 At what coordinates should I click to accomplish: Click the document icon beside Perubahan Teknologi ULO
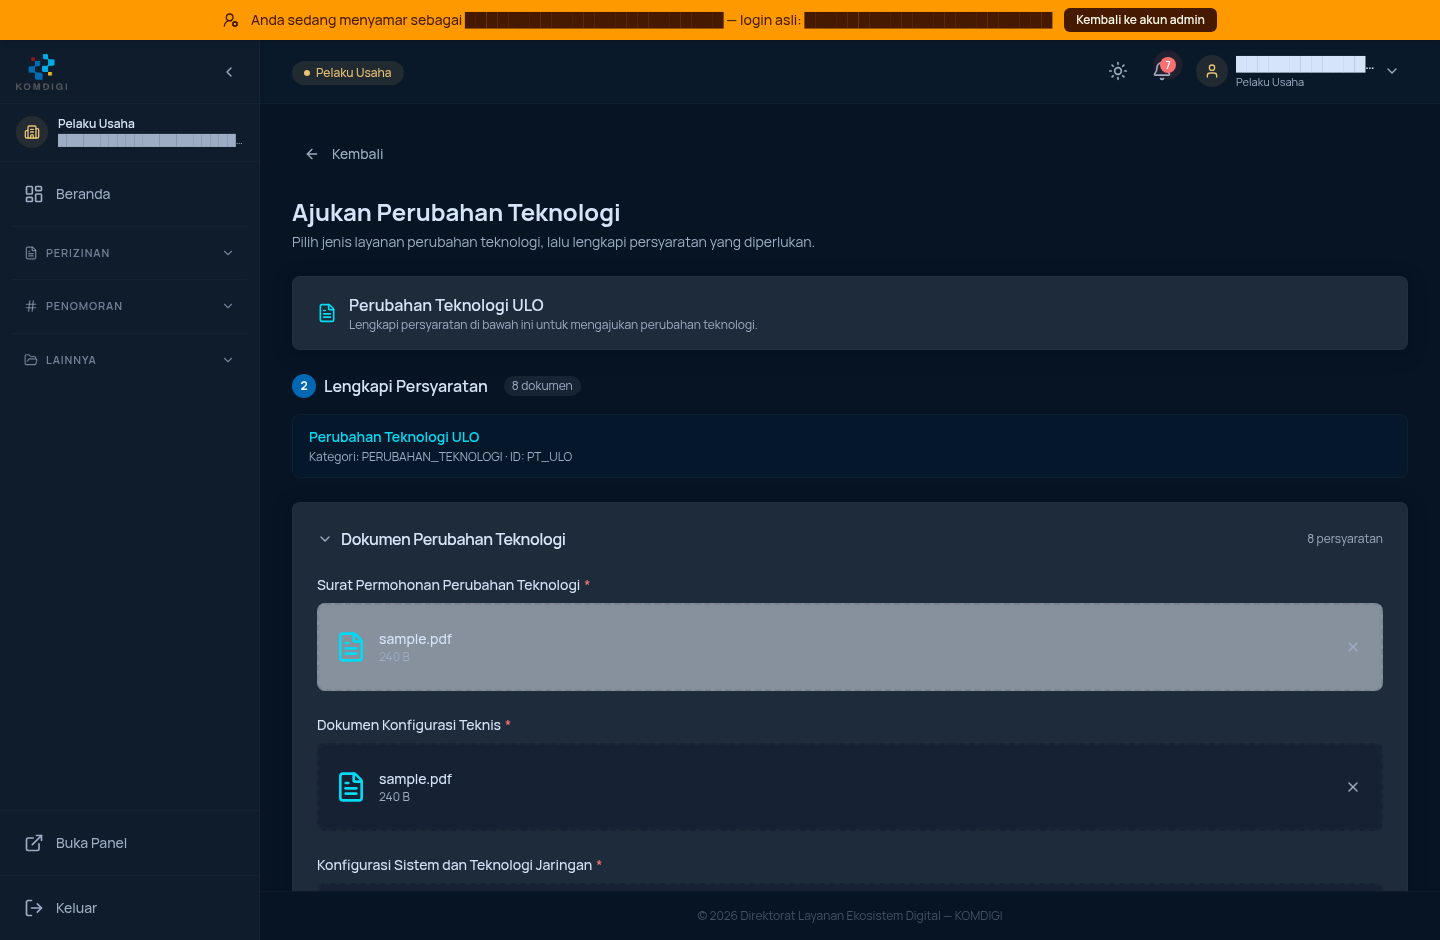327,313
